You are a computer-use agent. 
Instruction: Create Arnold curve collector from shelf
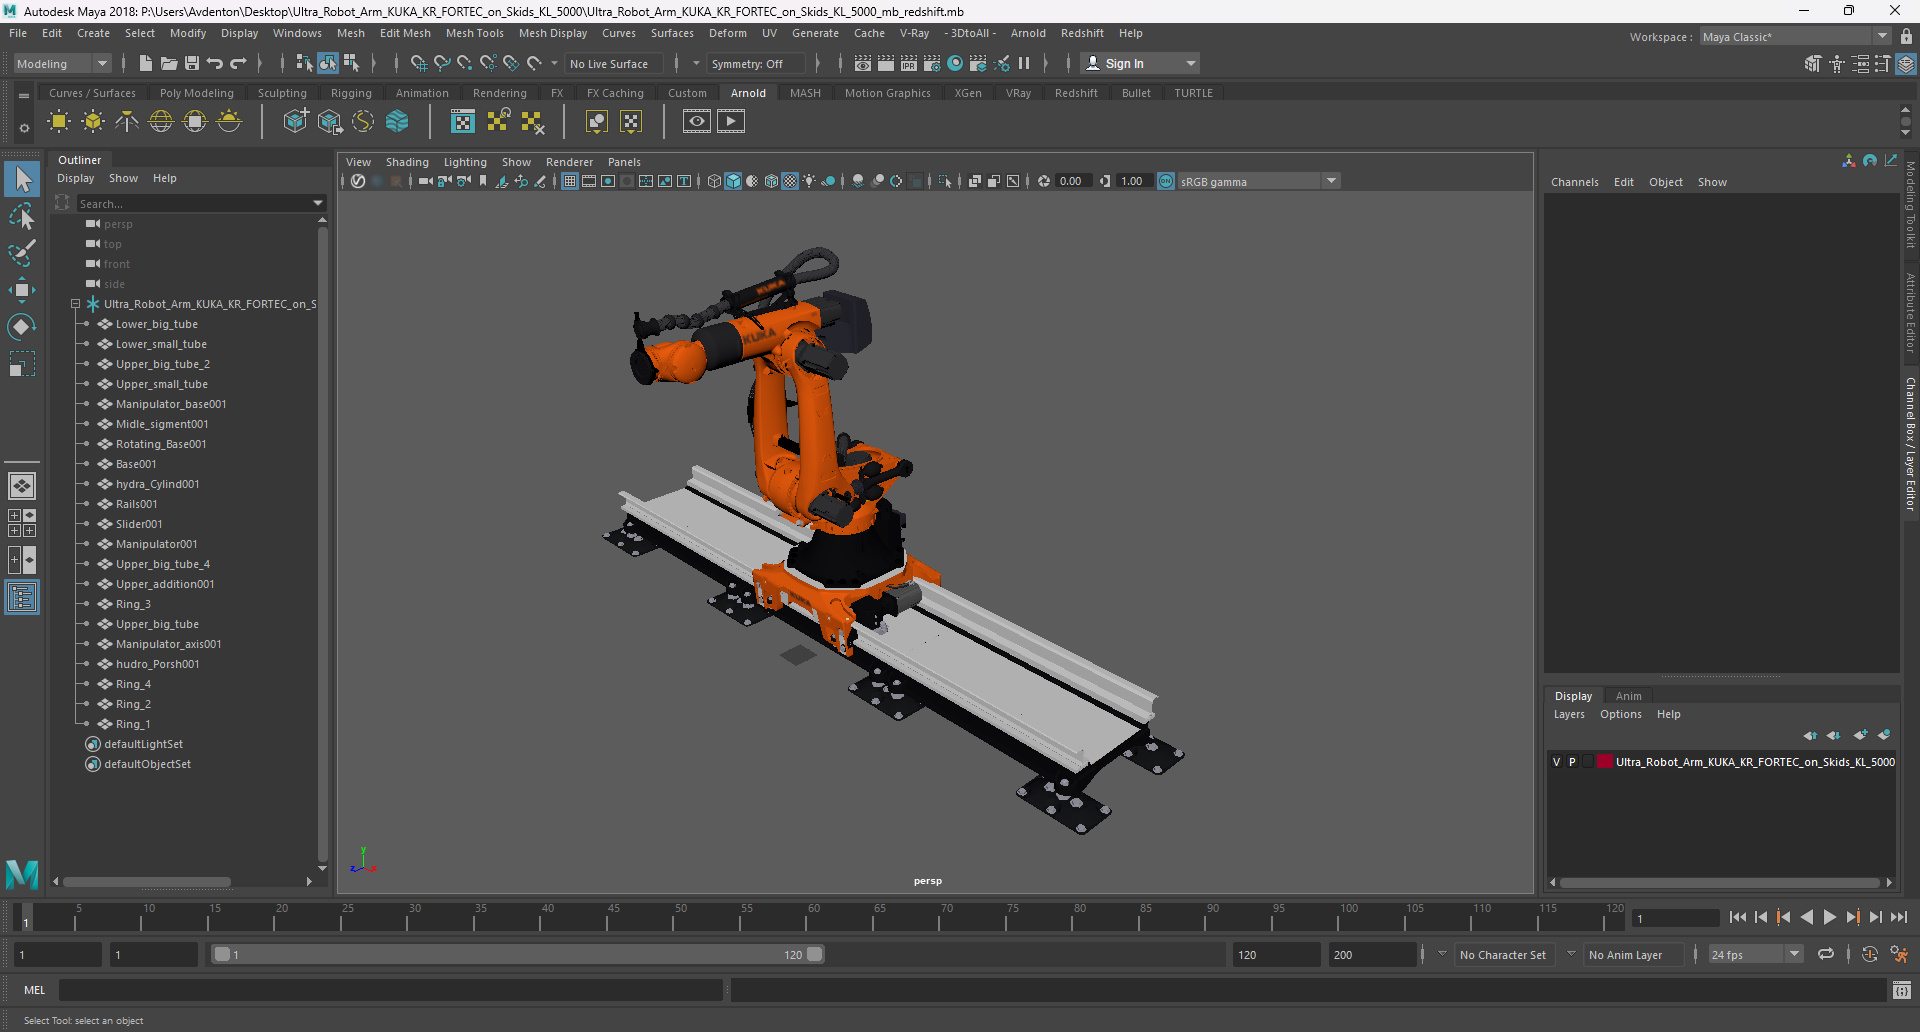tap(363, 122)
